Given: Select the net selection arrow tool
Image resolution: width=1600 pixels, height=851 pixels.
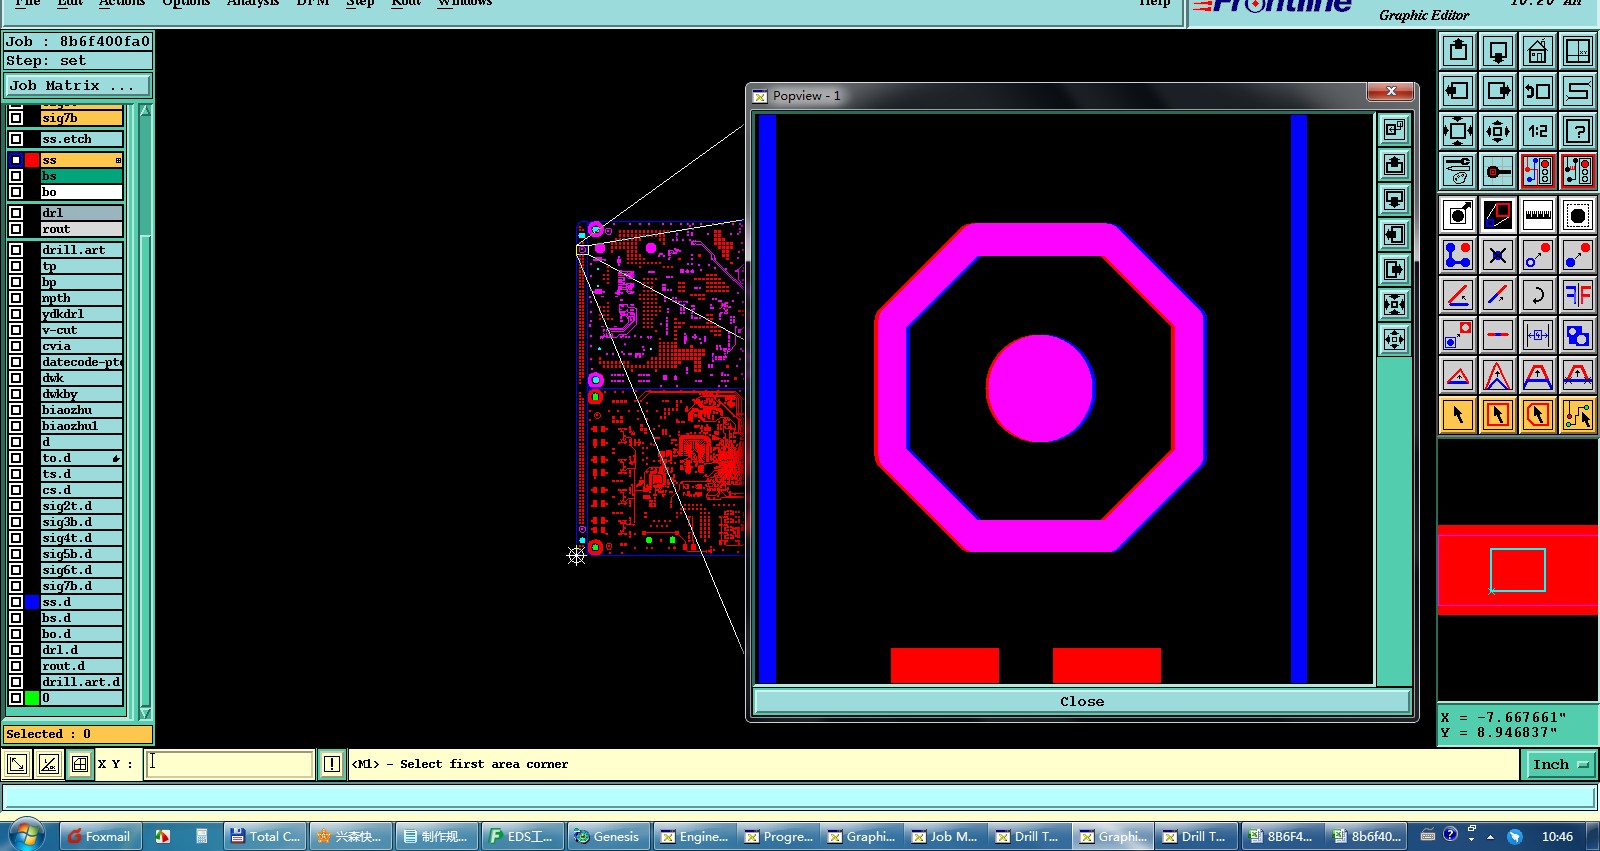Looking at the screenshot, I should coord(1577,414).
